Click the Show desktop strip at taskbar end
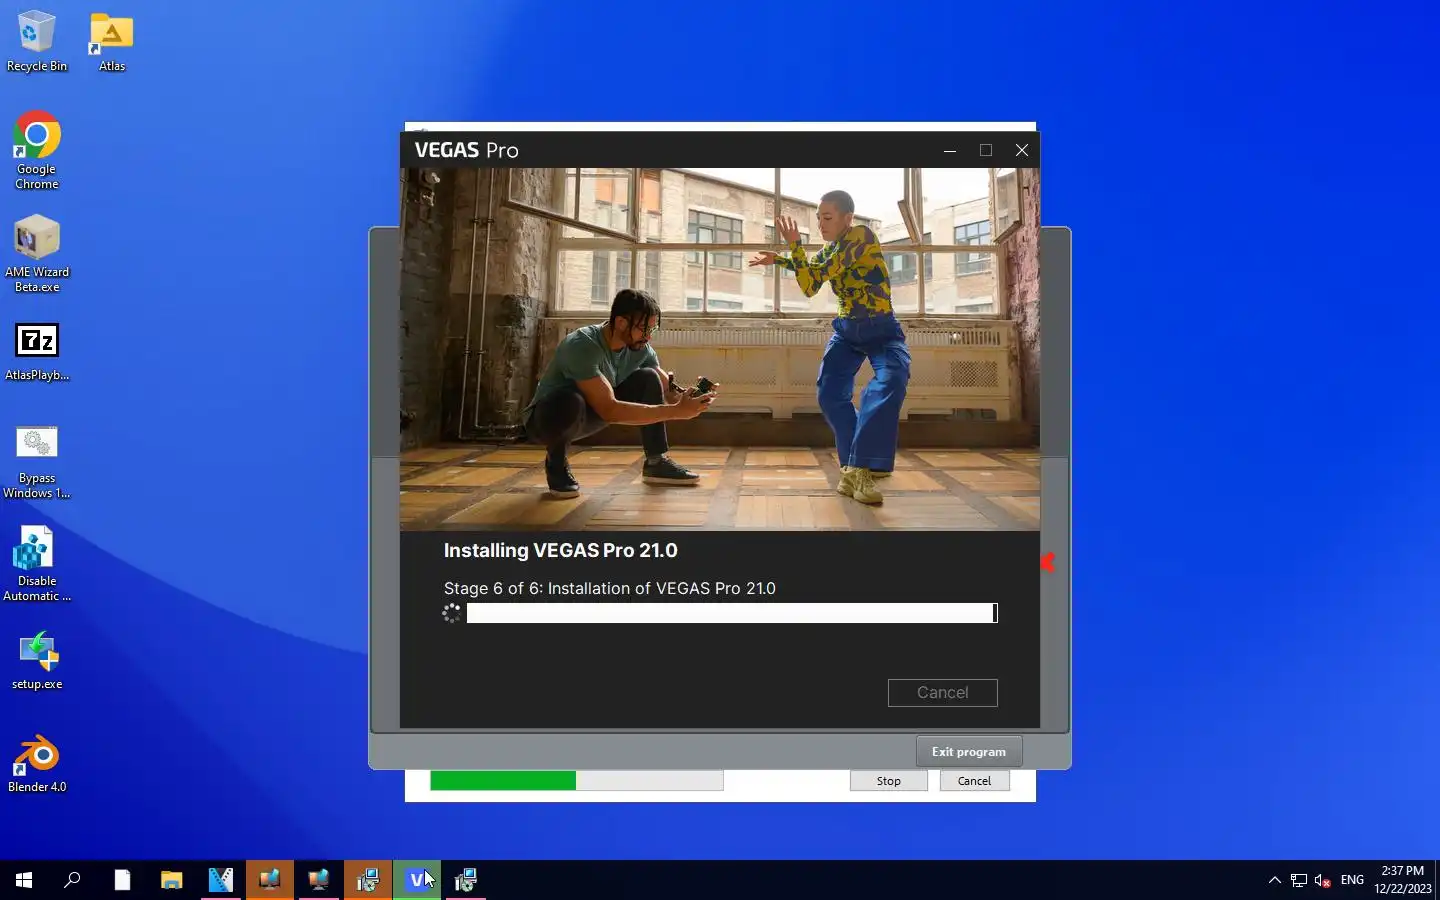 tap(1437, 880)
